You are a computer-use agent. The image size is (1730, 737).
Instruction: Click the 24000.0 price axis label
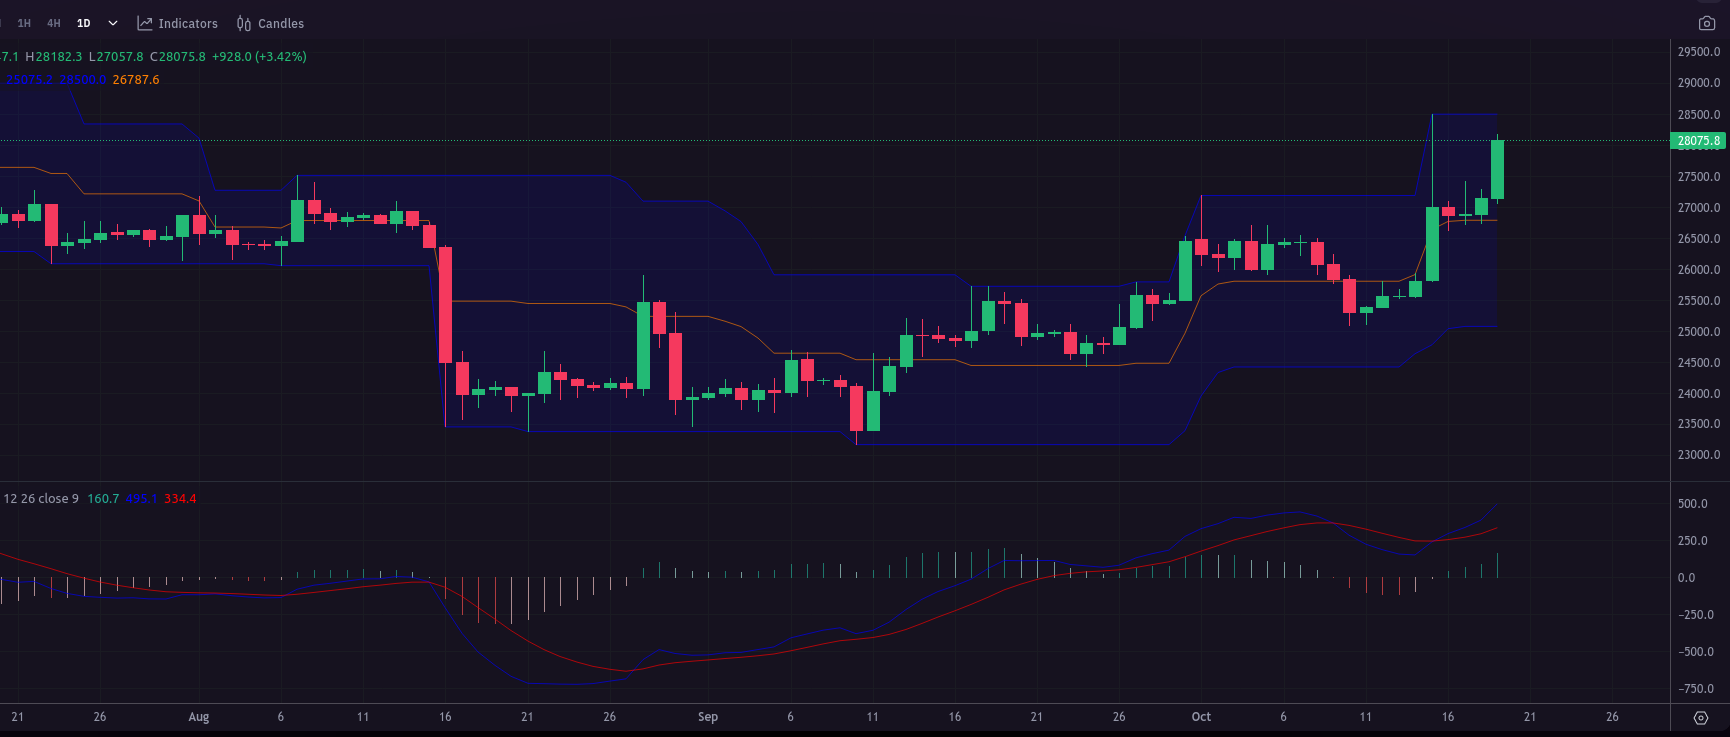click(1699, 394)
